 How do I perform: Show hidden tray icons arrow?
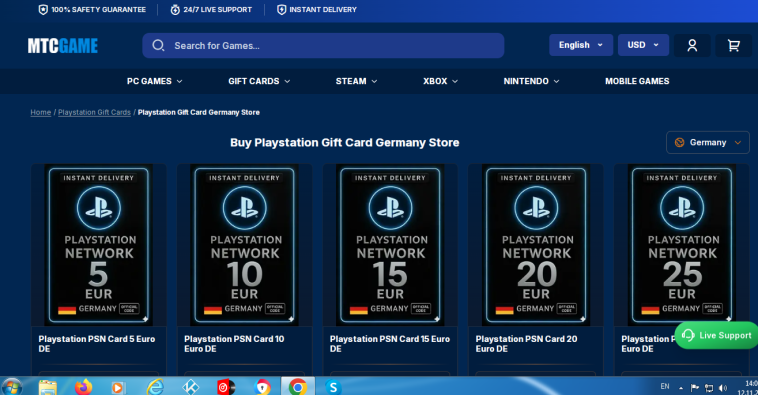click(x=681, y=388)
